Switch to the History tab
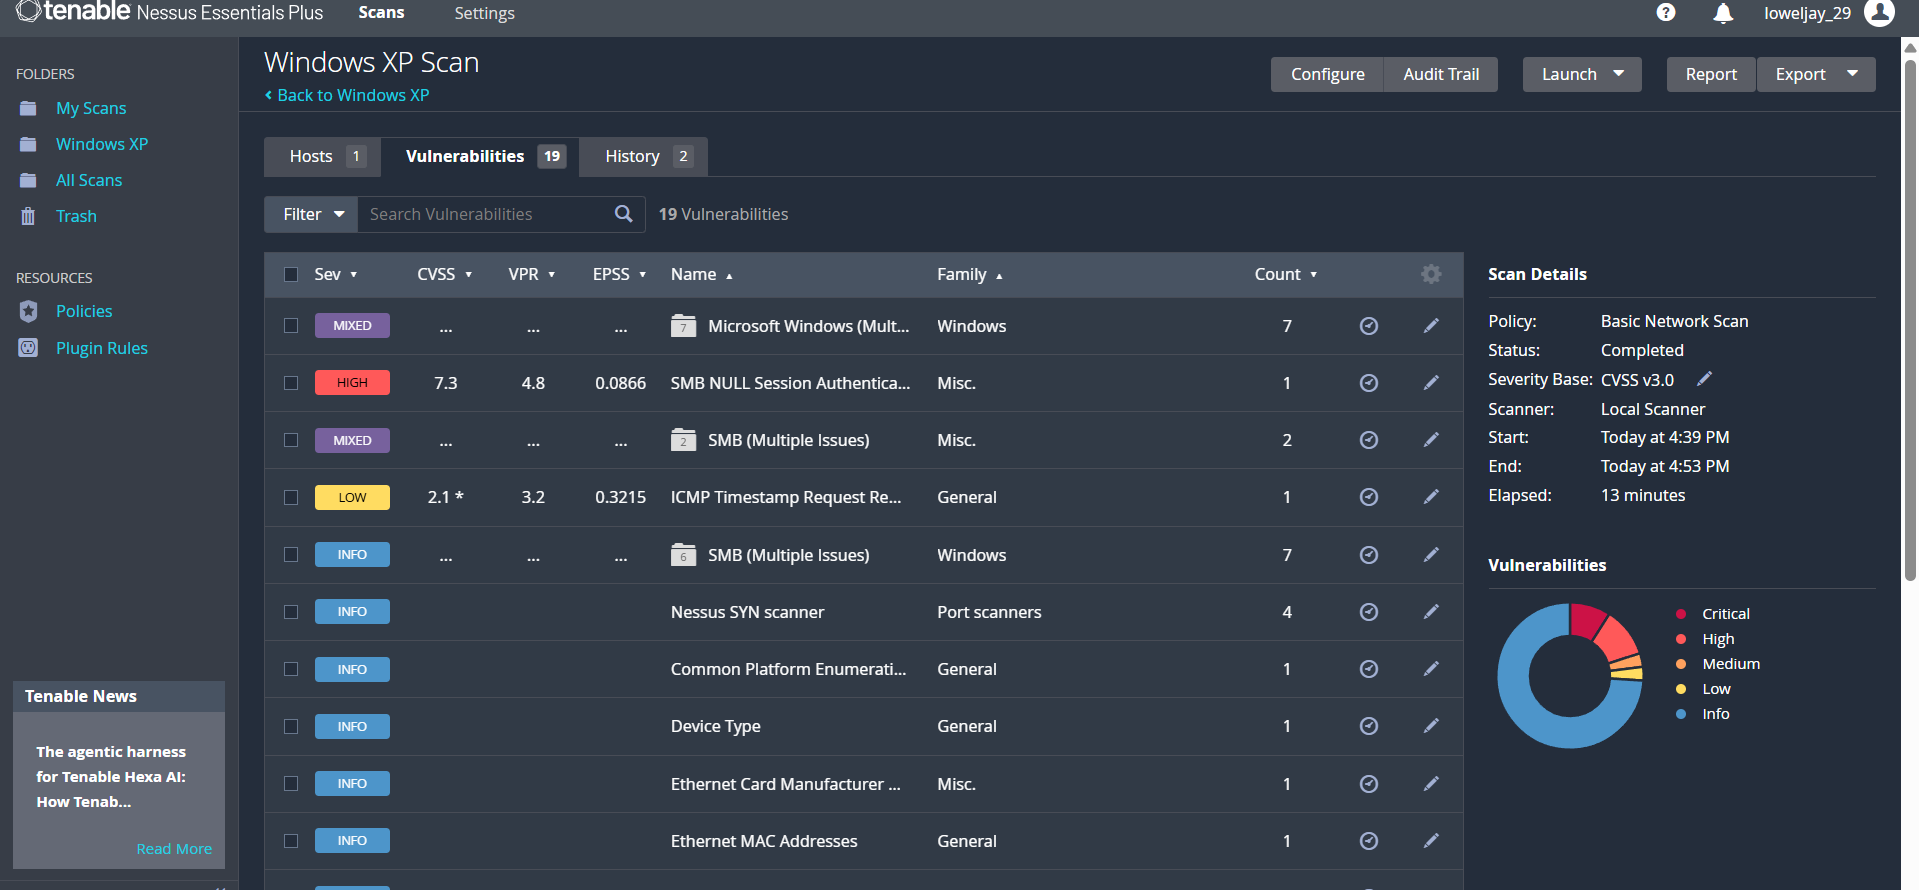The image size is (1919, 890). [x=643, y=156]
